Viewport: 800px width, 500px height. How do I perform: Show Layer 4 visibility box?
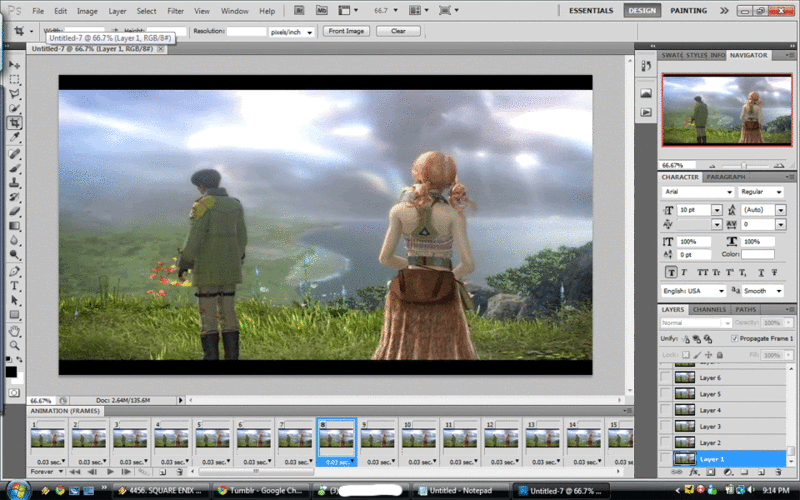[x=665, y=410]
